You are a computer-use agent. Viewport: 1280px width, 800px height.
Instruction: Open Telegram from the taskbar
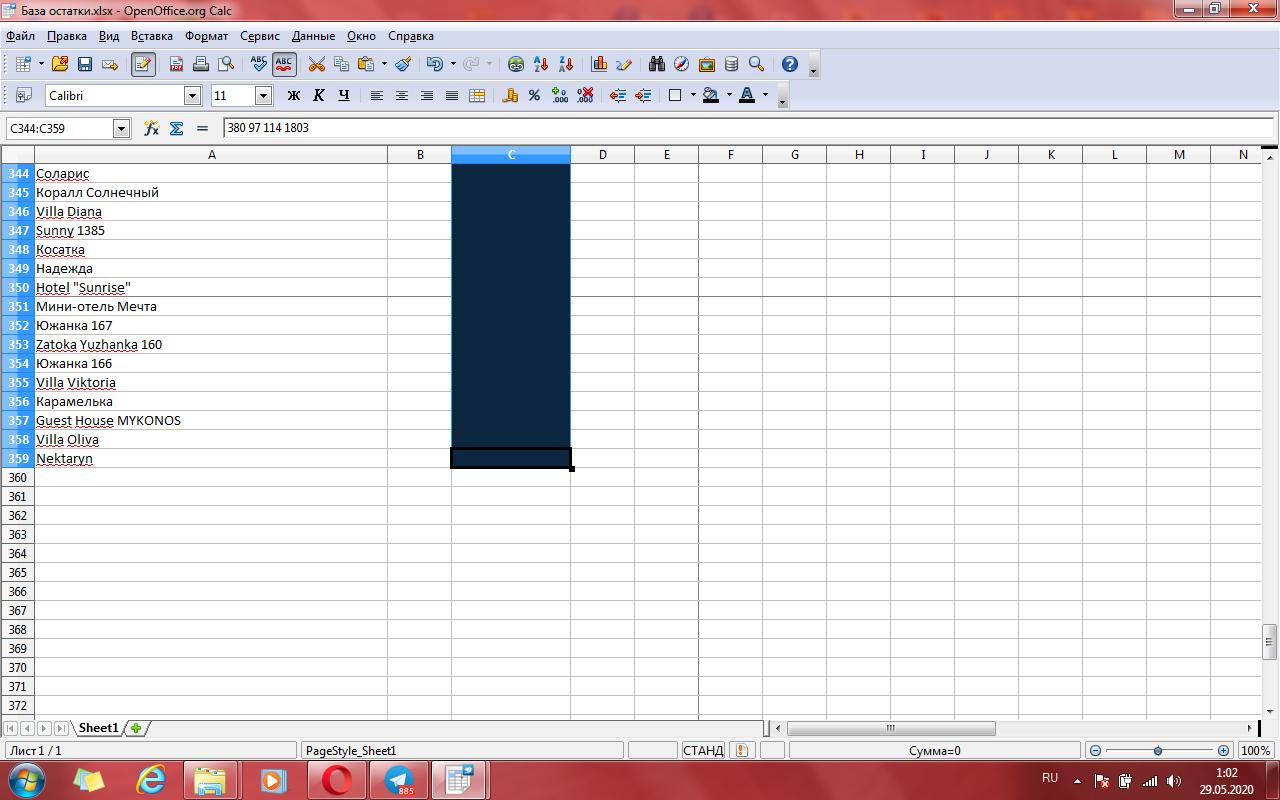click(x=400, y=780)
